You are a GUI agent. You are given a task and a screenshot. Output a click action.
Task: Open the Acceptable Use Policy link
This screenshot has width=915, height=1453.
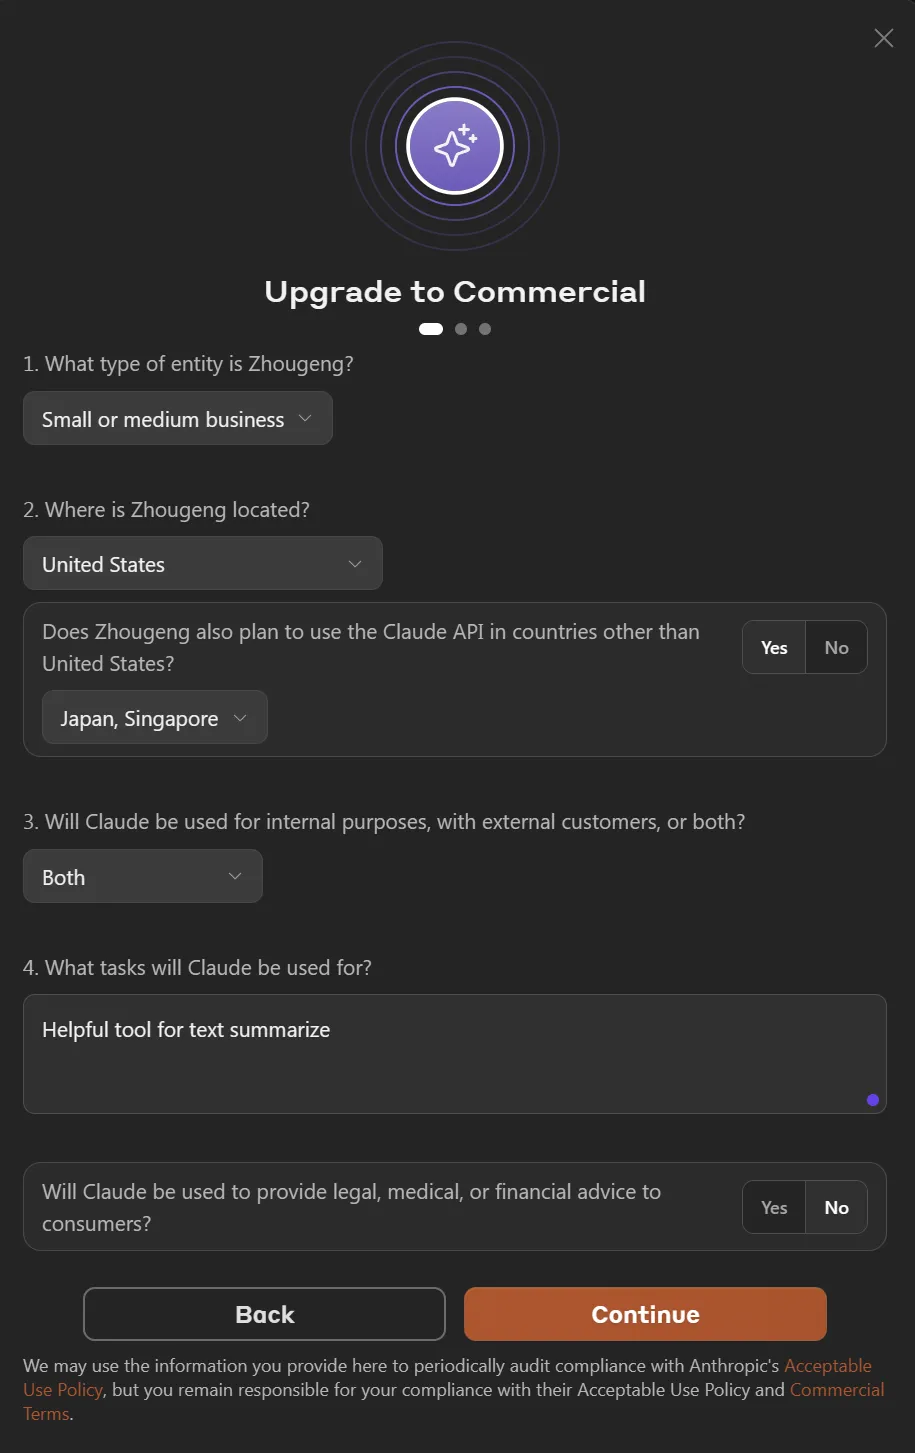pos(827,1366)
